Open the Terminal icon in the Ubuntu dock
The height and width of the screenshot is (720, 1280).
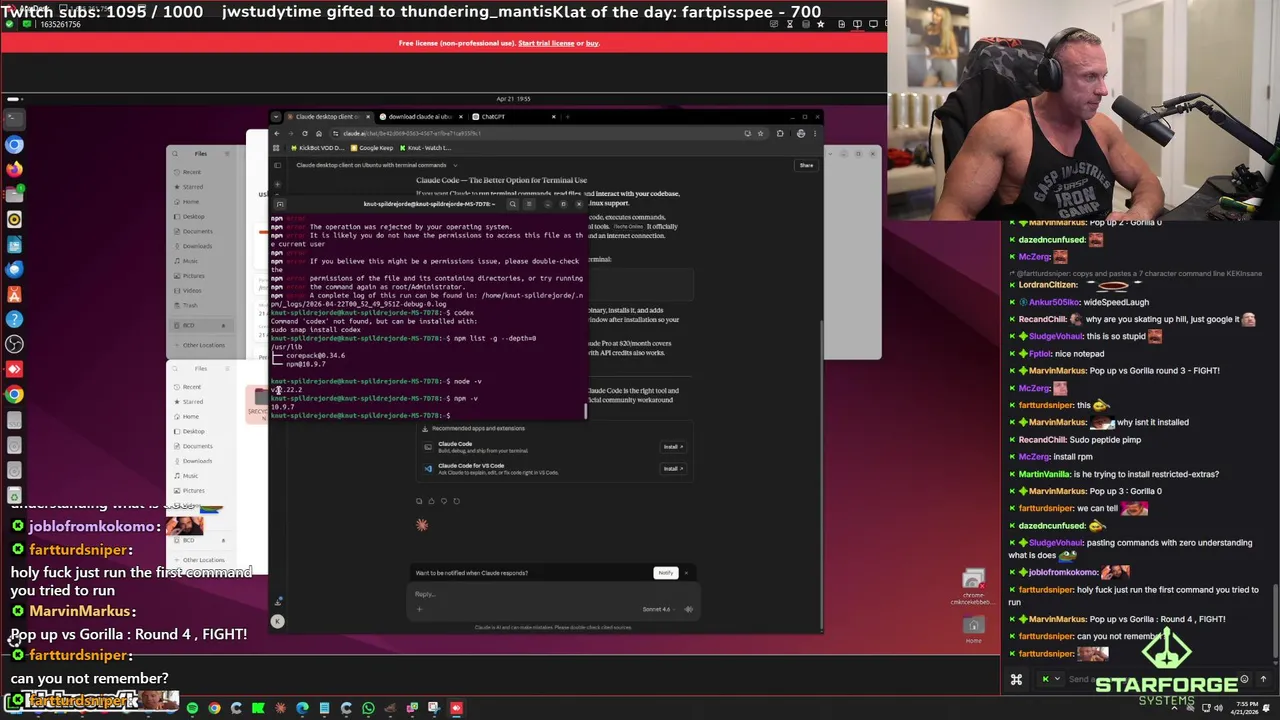[x=14, y=120]
